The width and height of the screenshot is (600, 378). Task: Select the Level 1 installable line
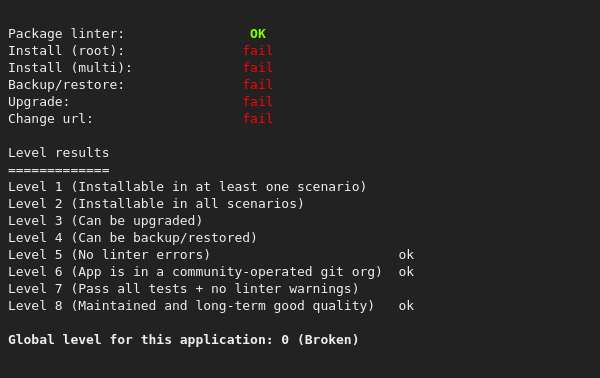pos(187,187)
